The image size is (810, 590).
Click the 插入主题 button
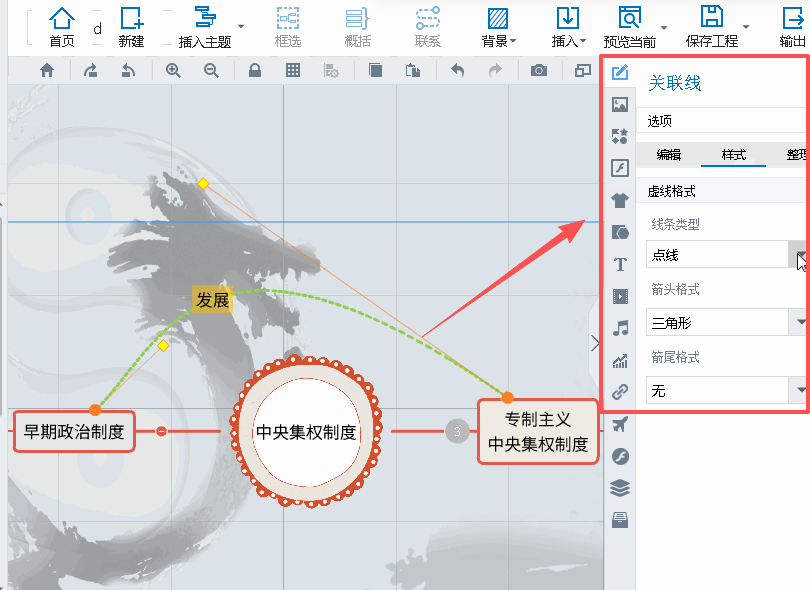(x=204, y=25)
